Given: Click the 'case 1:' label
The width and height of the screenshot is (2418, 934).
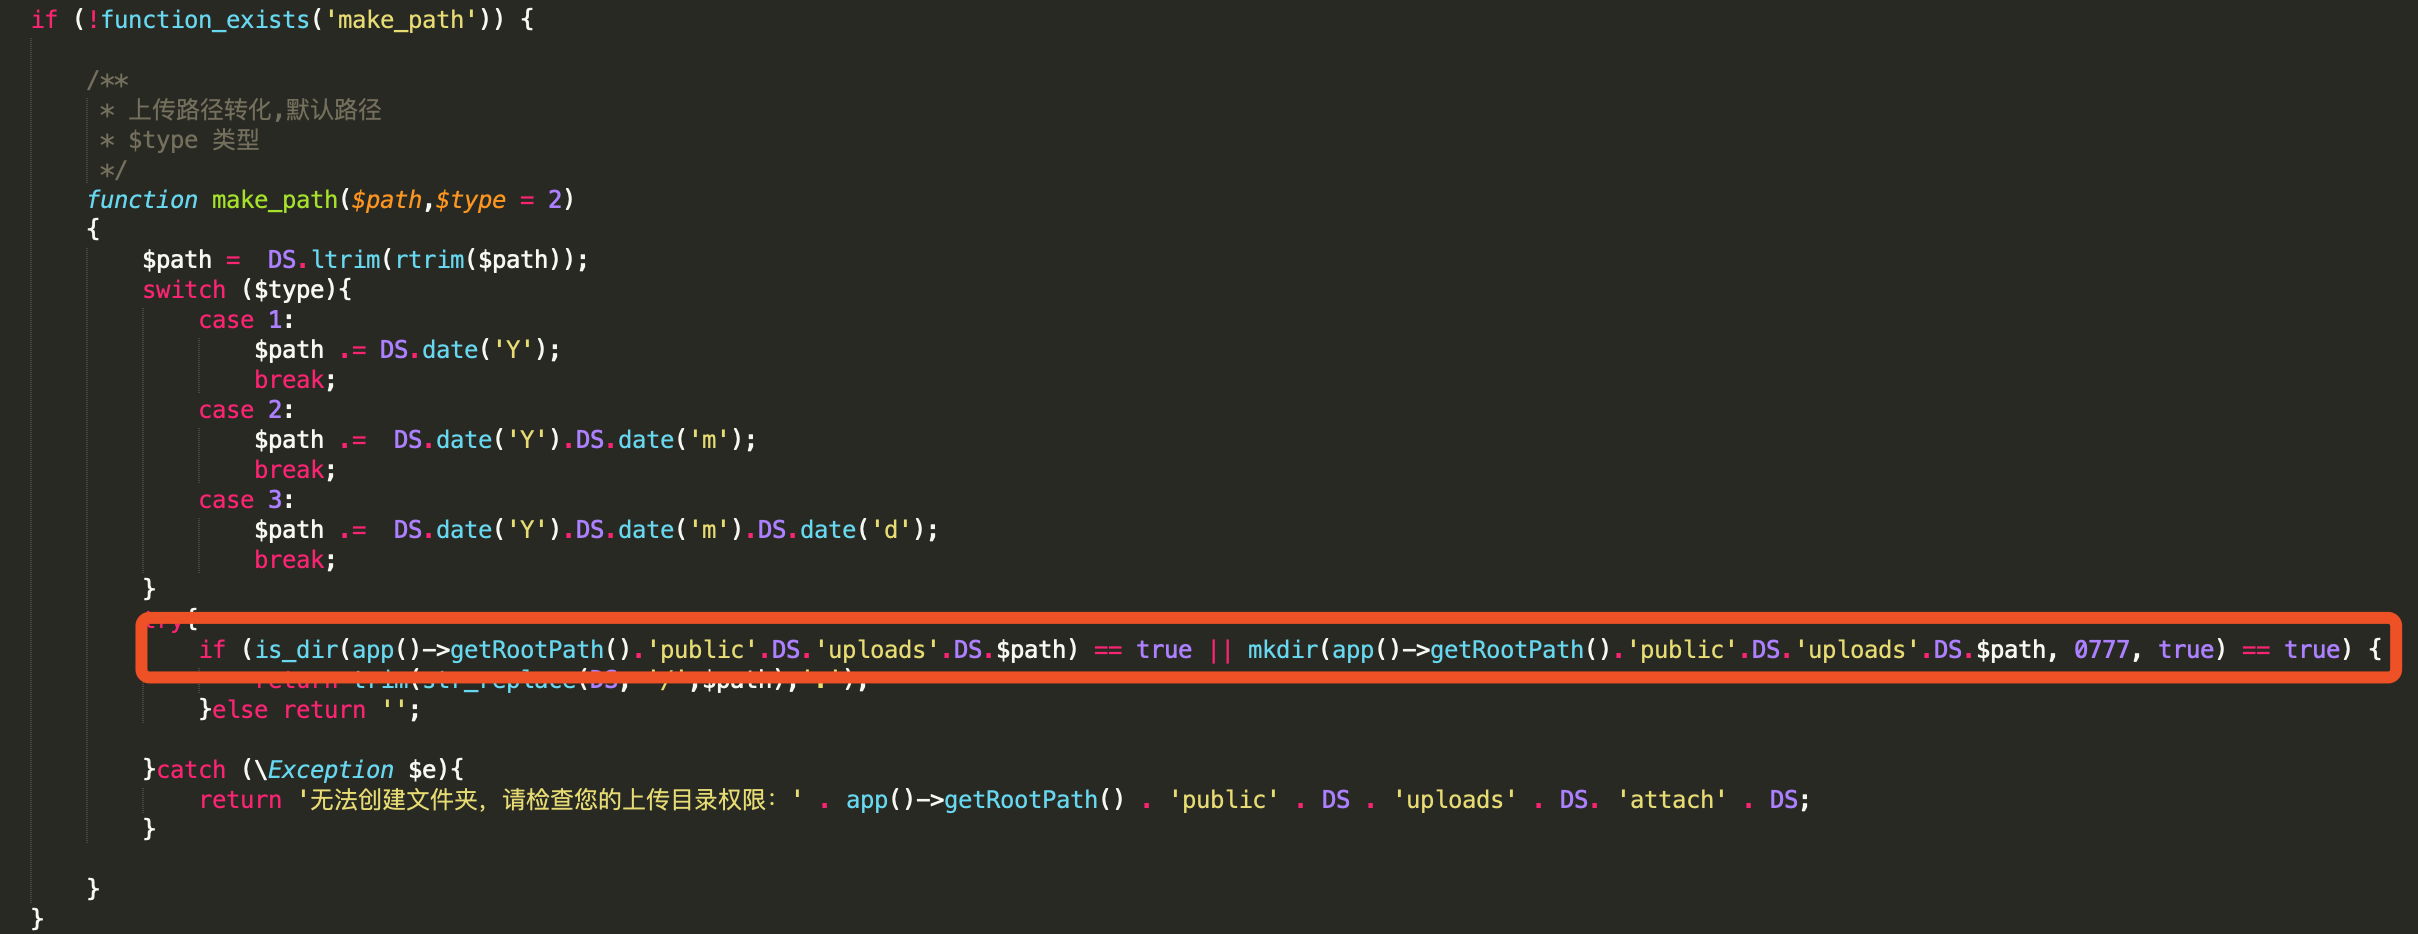Looking at the screenshot, I should [246, 320].
